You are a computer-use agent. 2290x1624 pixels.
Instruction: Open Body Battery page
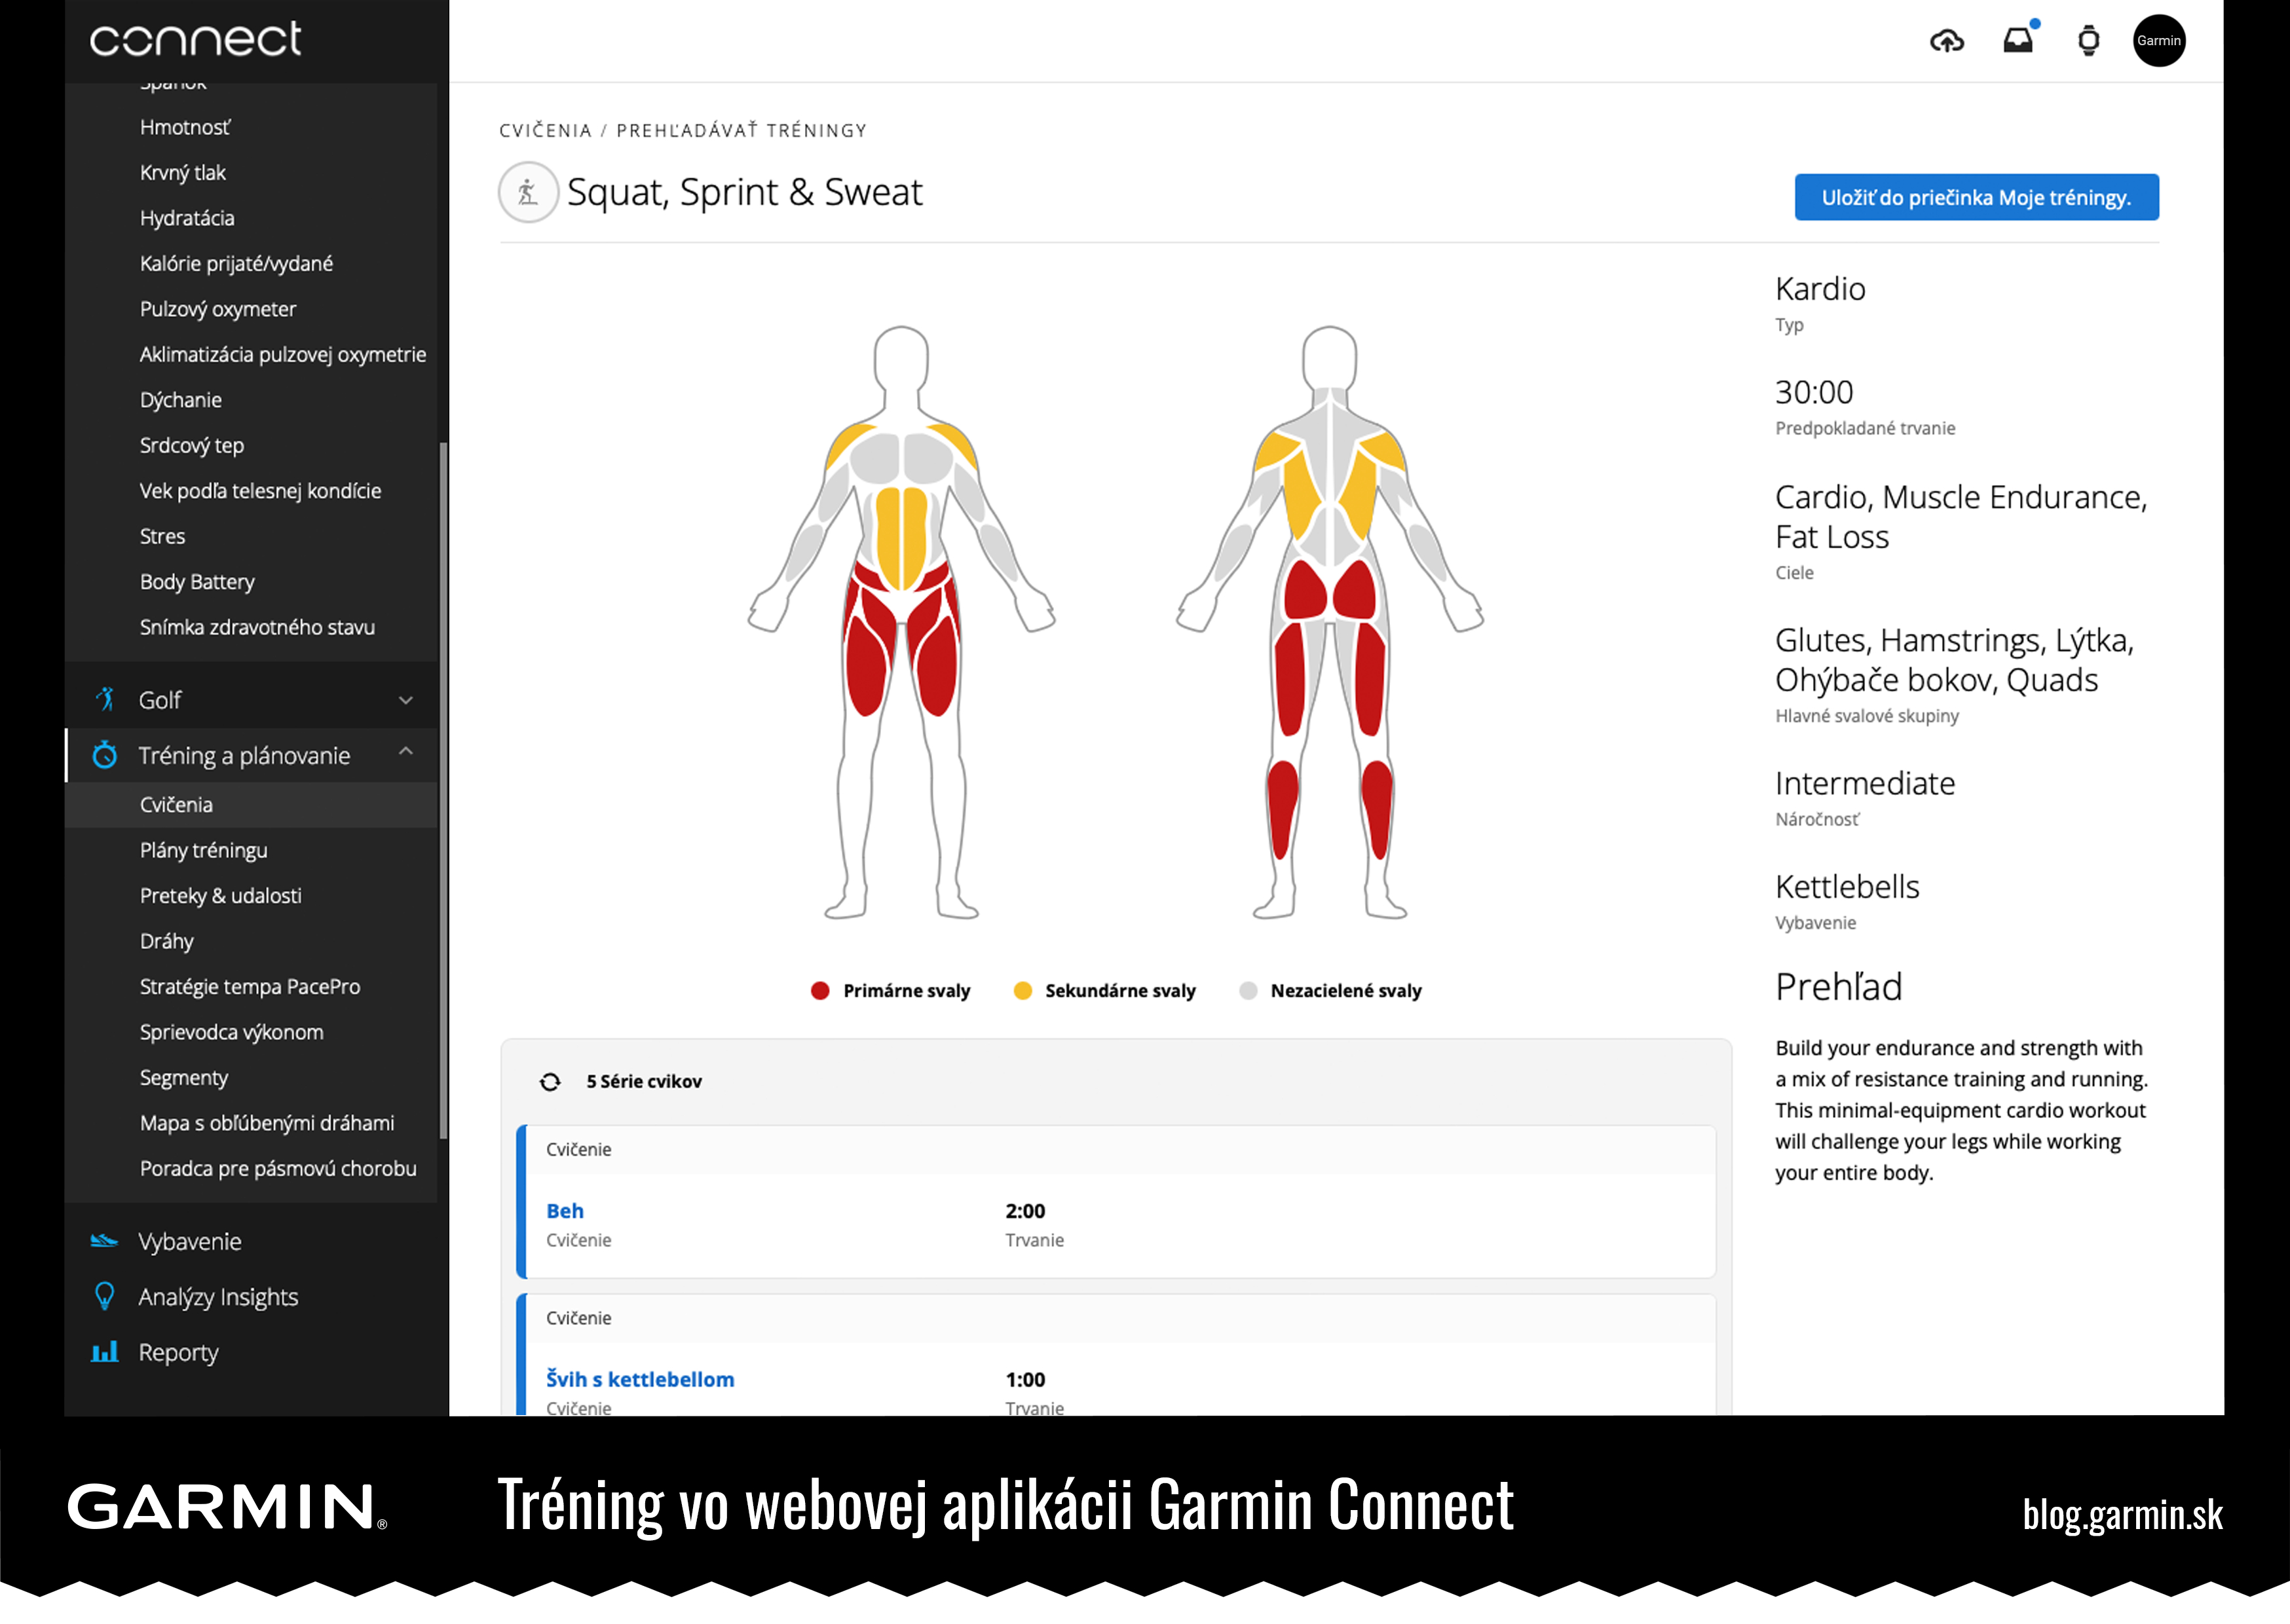pyautogui.click(x=197, y=582)
